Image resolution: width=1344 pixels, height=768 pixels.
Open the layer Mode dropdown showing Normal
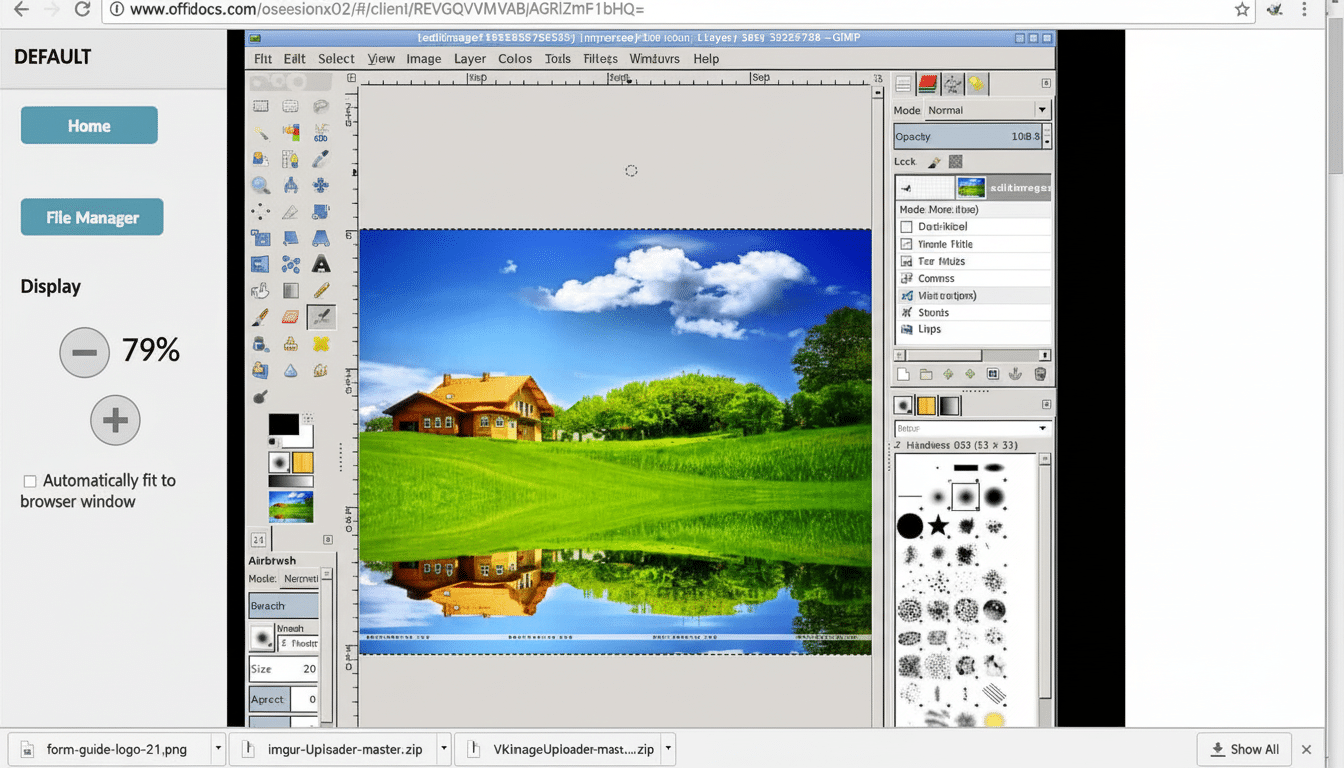click(x=1040, y=110)
